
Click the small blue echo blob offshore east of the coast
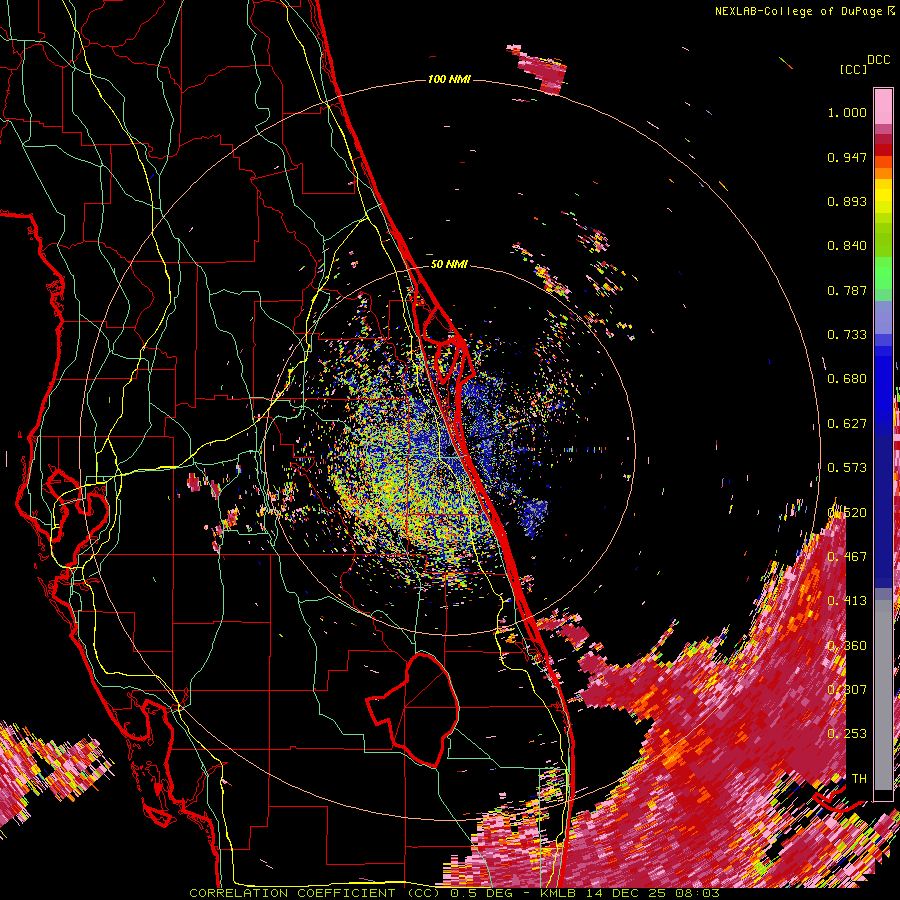(x=533, y=517)
